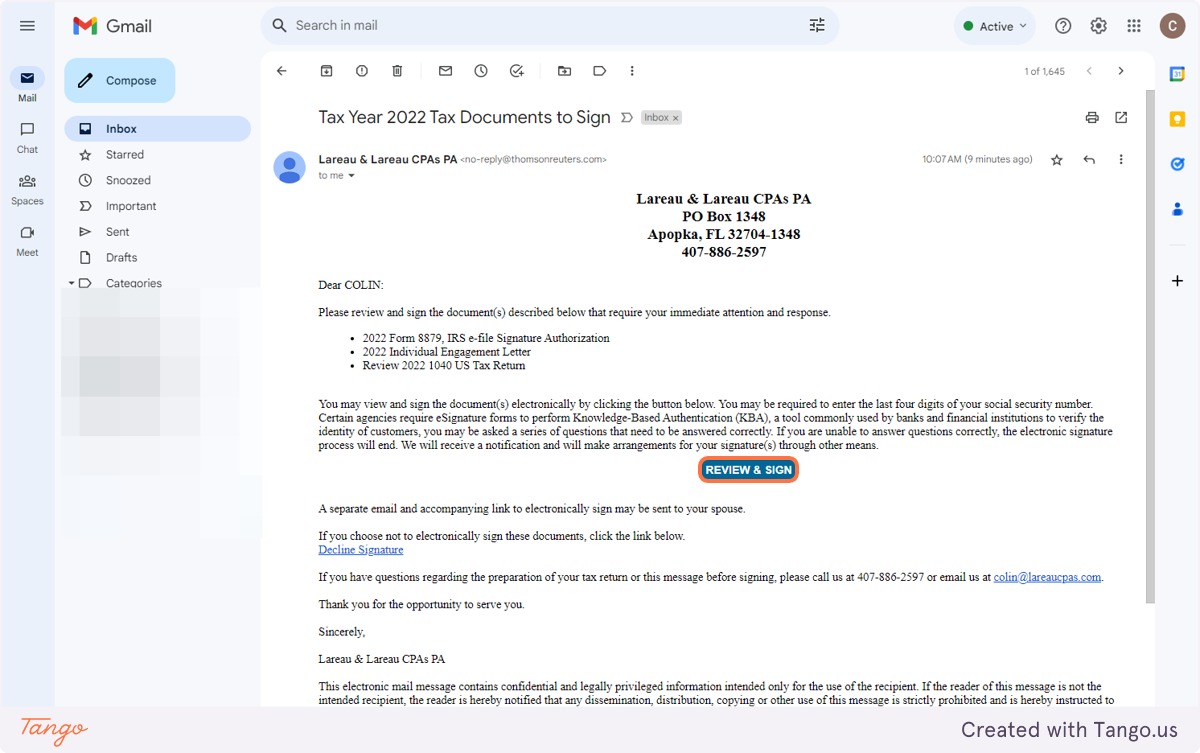Click the email subject Tax Year 2022
Screen dimensions: 1200x753
coord(464,117)
